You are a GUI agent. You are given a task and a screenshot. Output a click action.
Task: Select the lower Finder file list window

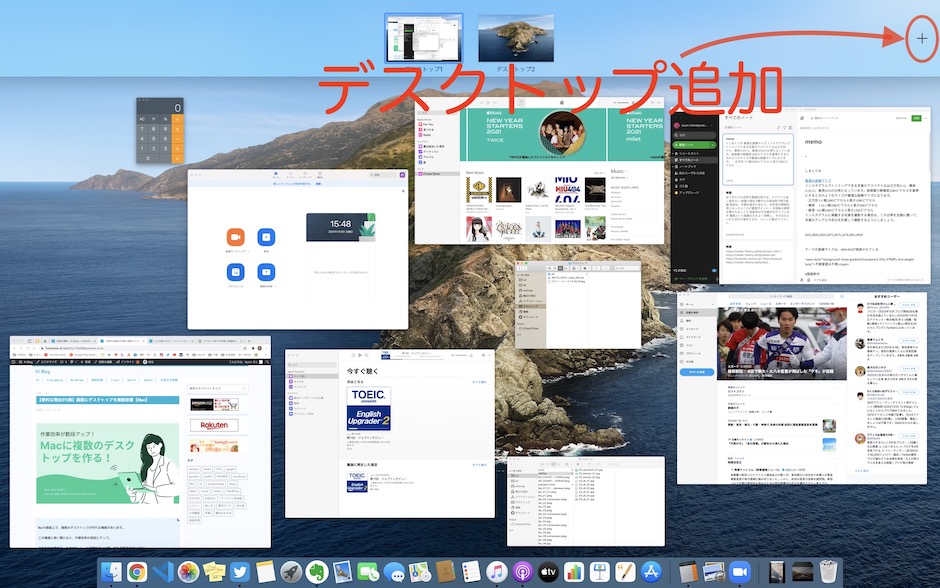[x=586, y=501]
